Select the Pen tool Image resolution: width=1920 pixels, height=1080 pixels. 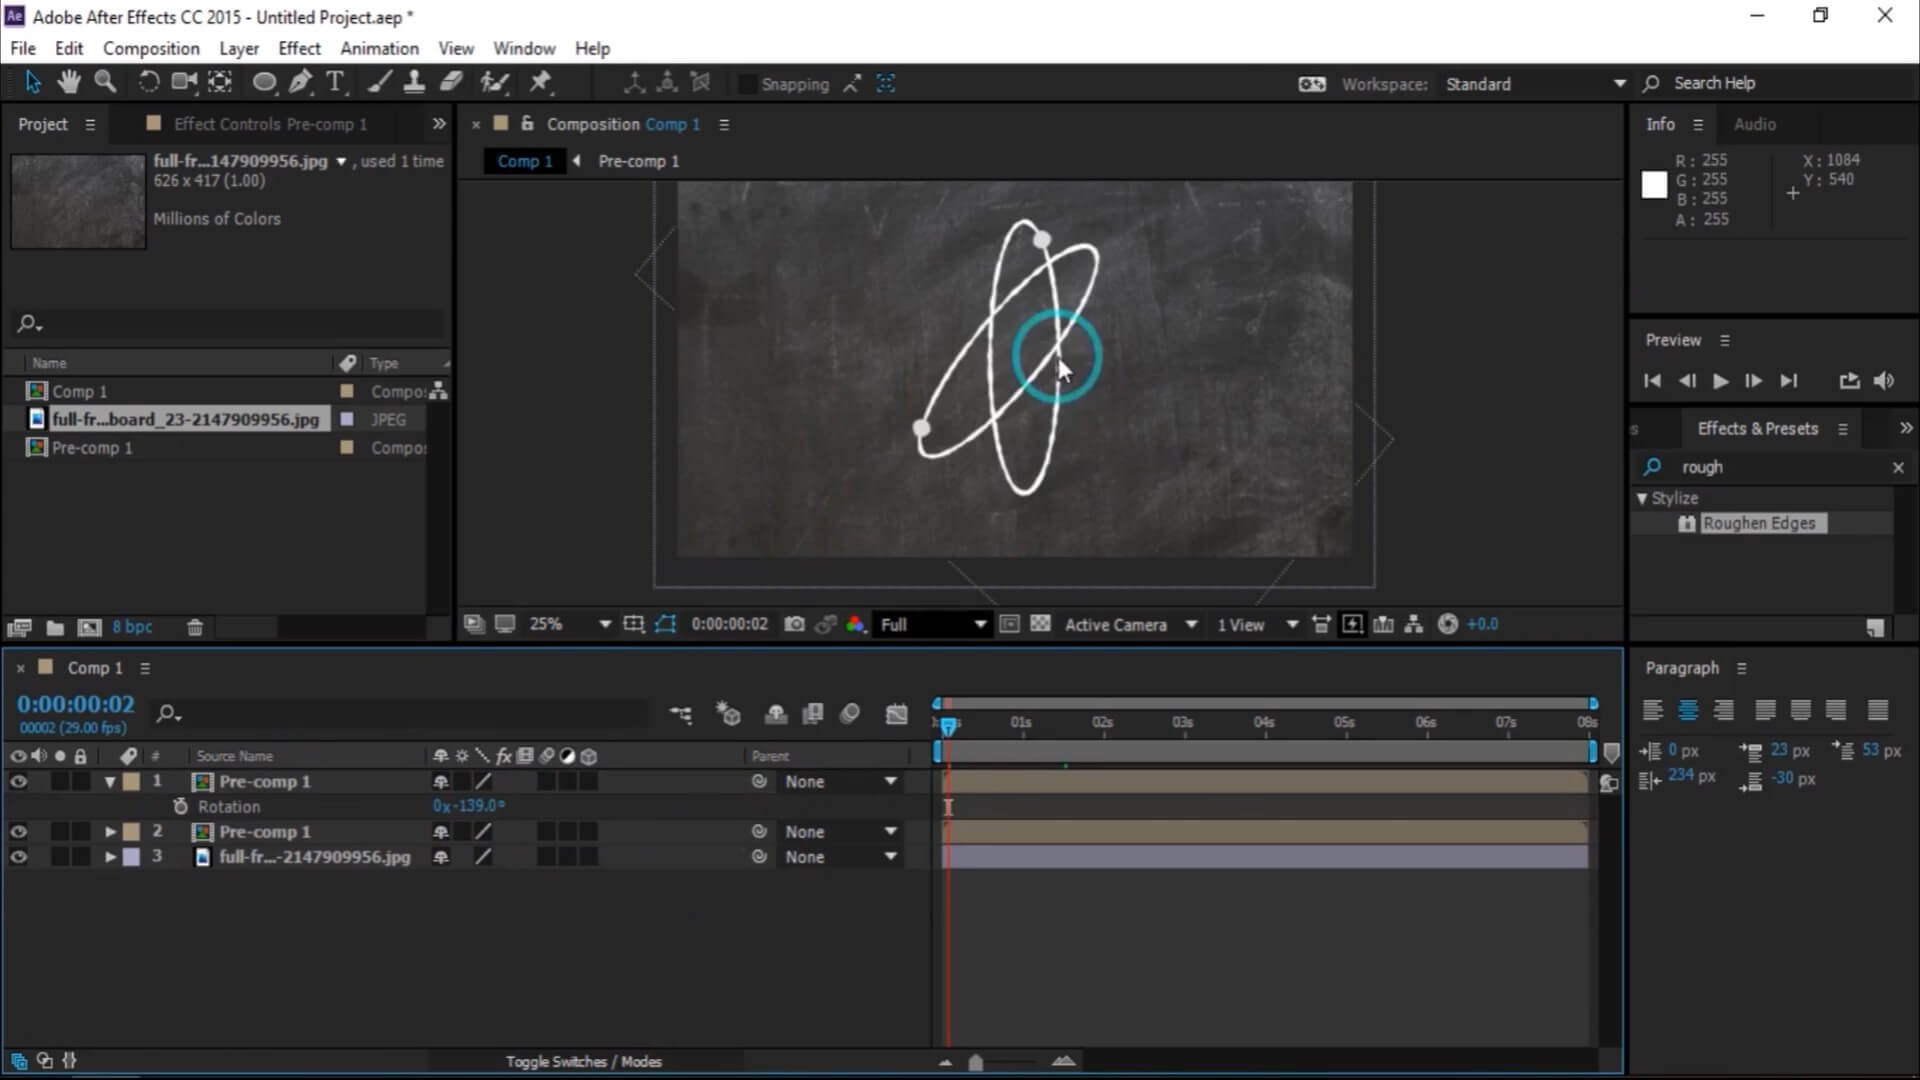click(300, 82)
